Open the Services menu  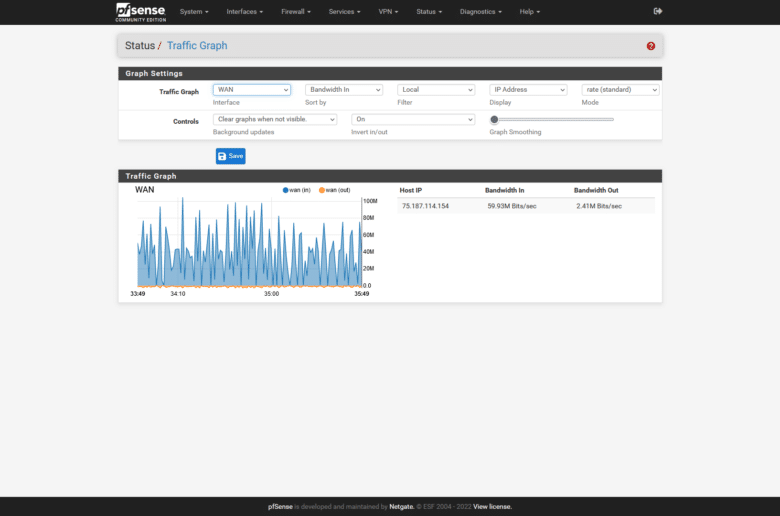point(344,11)
